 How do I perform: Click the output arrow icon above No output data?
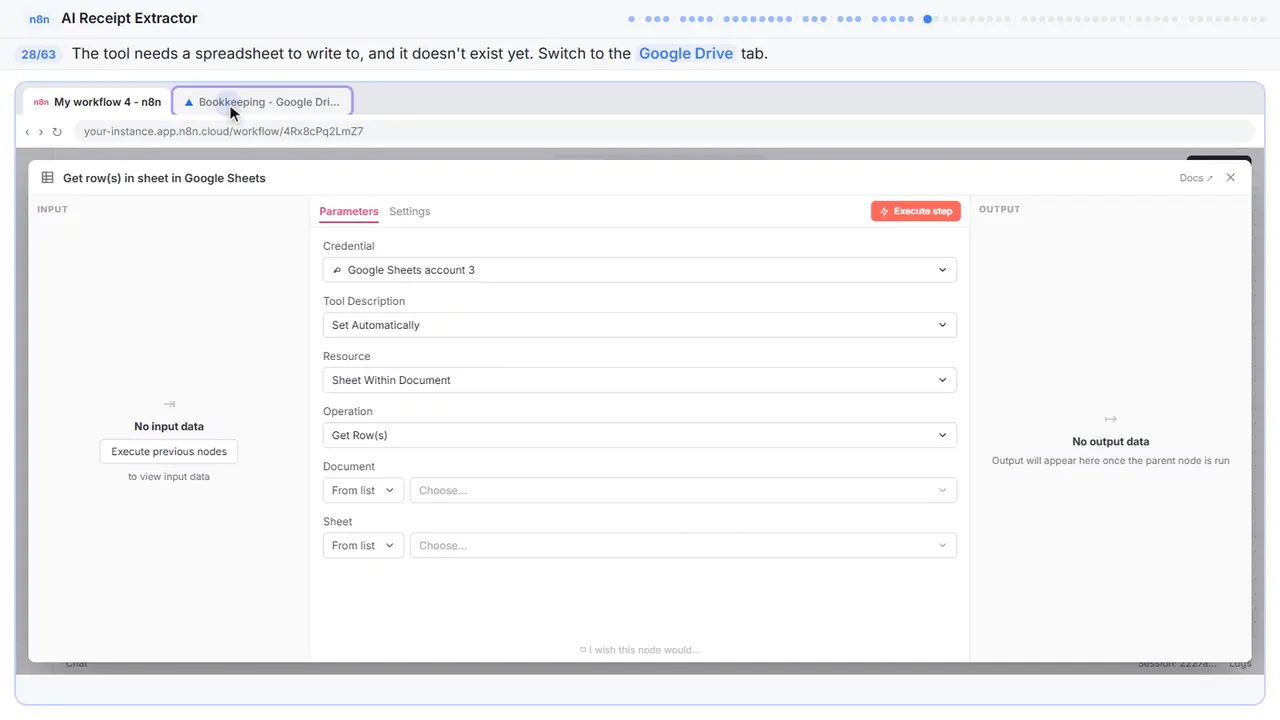pos(1110,419)
